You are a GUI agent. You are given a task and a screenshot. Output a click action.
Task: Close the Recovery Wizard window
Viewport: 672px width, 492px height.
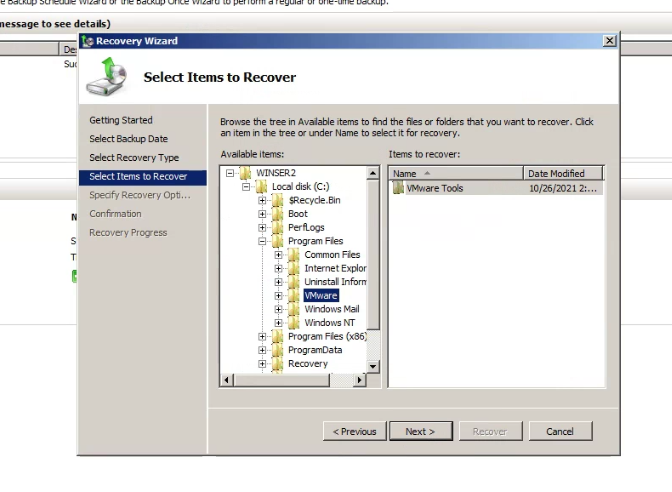coord(609,41)
